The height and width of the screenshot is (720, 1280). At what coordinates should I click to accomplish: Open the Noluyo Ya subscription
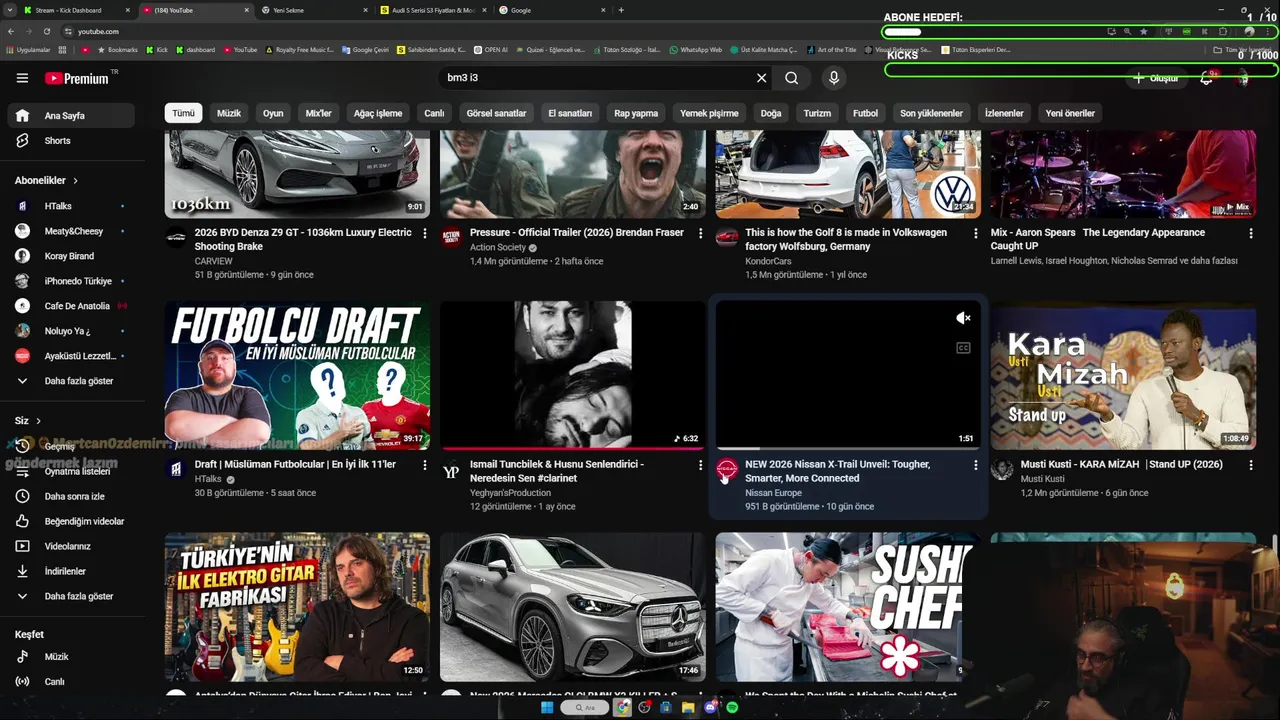coord(69,331)
